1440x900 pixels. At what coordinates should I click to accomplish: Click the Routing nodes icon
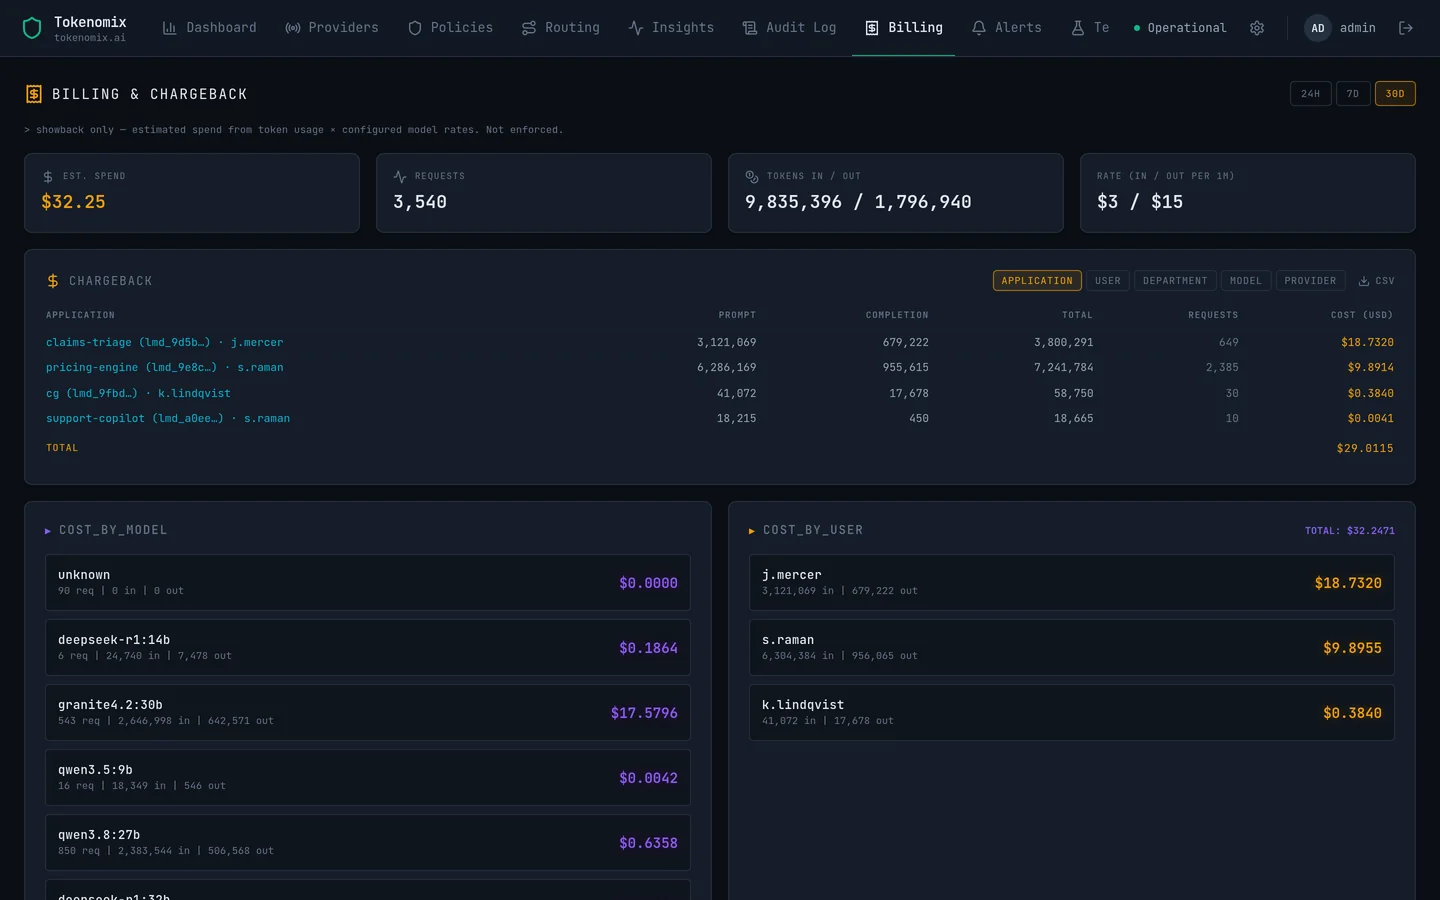pos(529,28)
